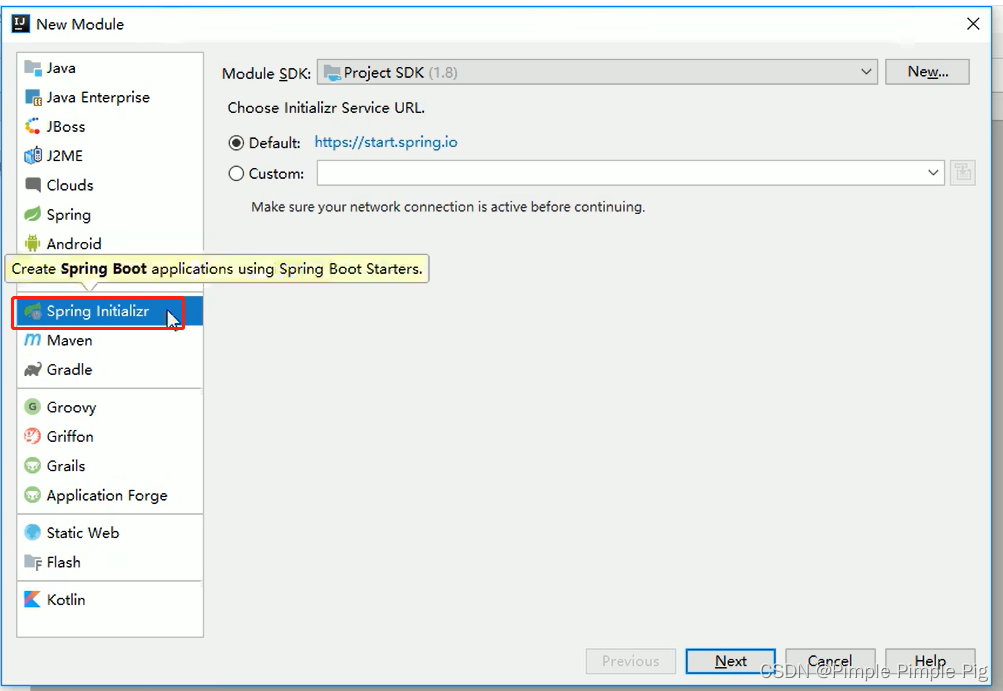The height and width of the screenshot is (691, 1003).
Task: Choose the Gradle elephant icon
Action: (33, 370)
